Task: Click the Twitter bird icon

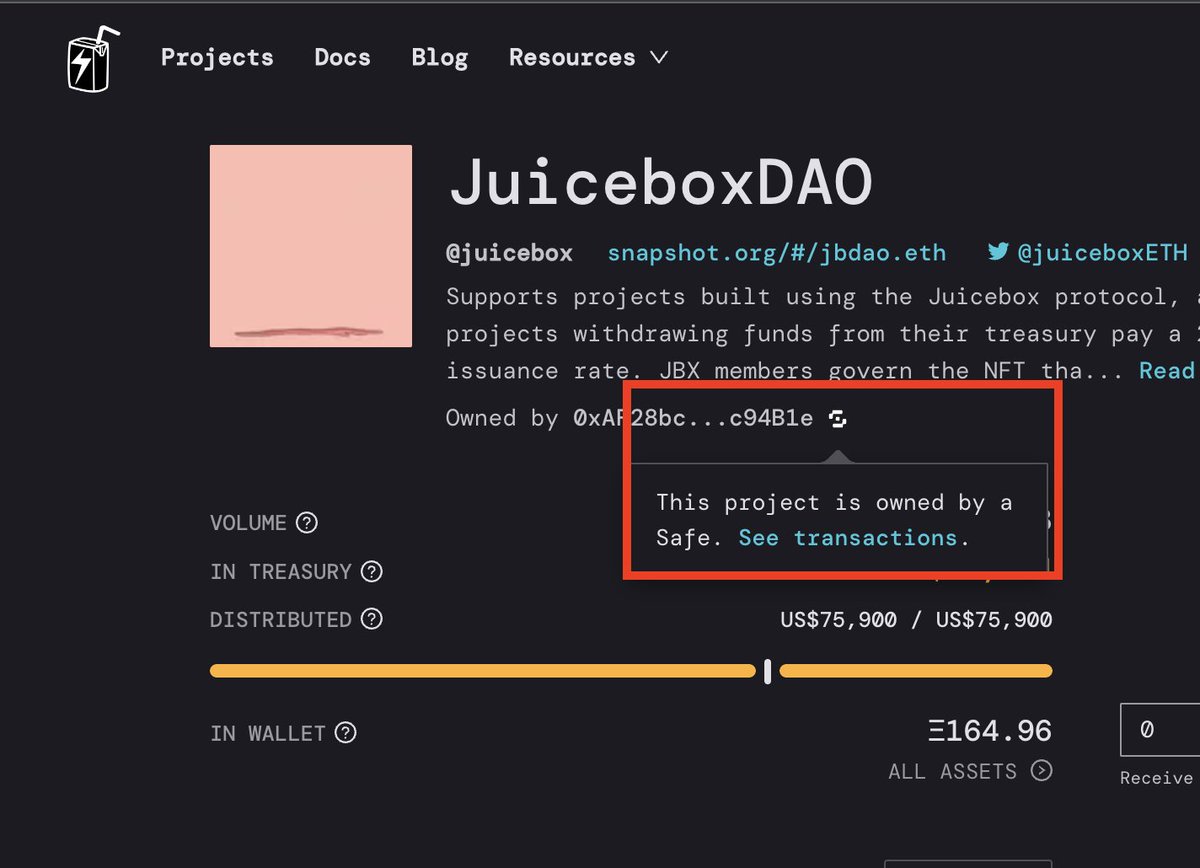Action: tap(998, 252)
